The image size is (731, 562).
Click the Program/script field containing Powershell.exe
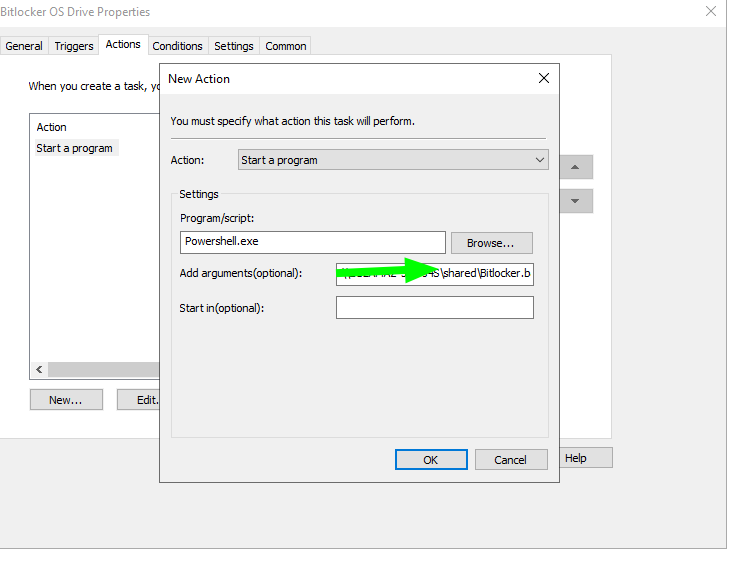(312, 242)
